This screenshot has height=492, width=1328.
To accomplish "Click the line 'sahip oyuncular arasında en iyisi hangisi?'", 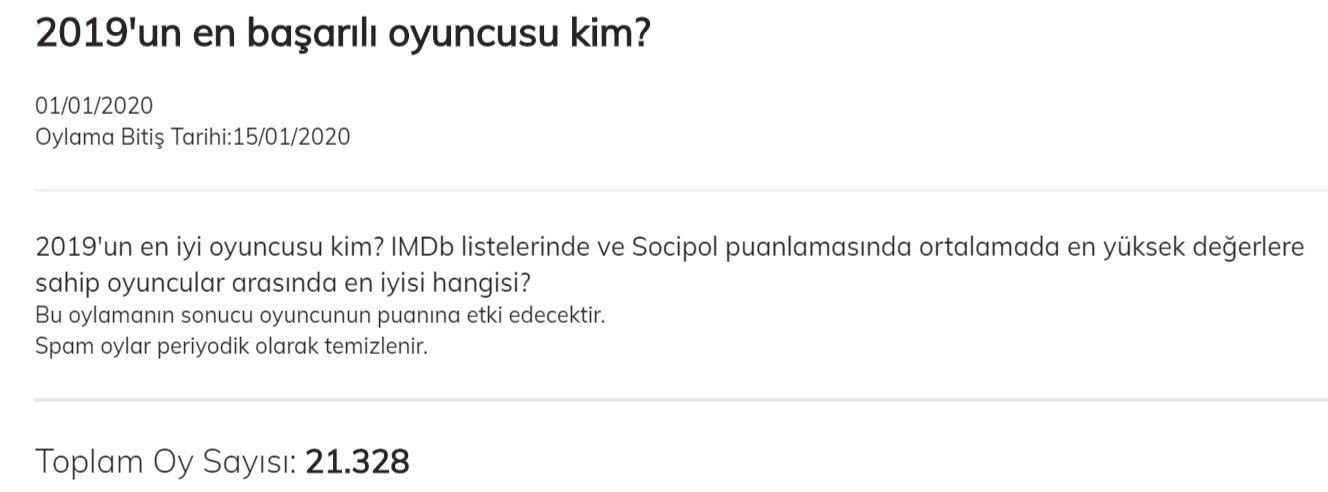I will point(282,281).
